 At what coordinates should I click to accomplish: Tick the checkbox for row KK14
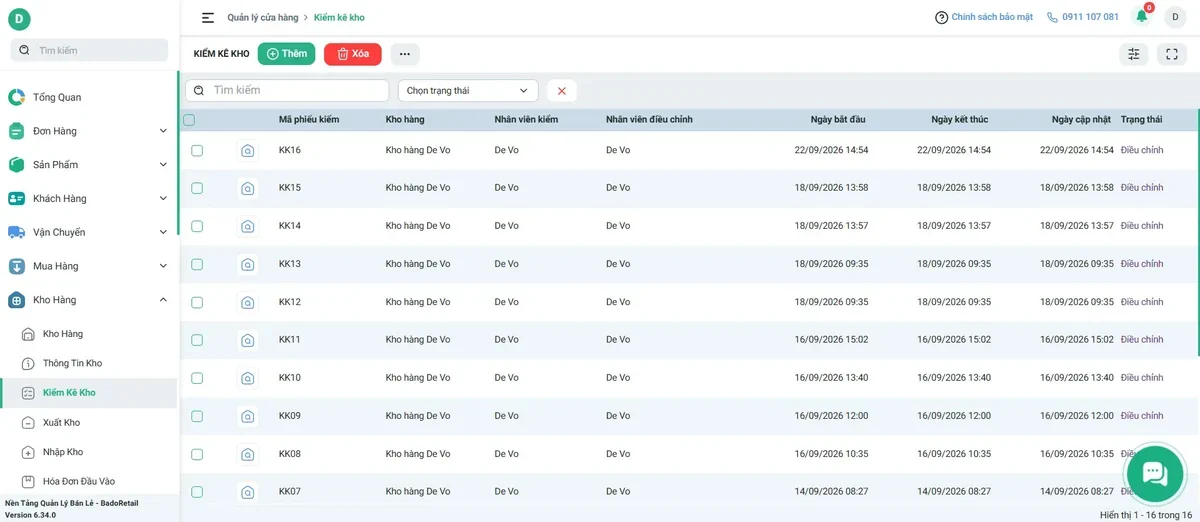coord(197,226)
